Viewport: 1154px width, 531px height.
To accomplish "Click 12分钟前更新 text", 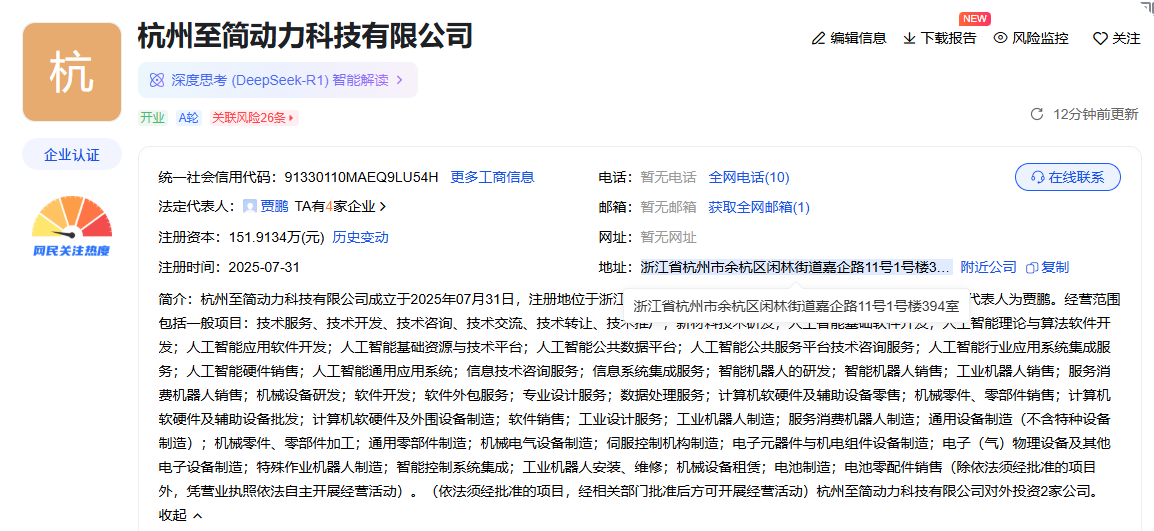I will click(1096, 114).
